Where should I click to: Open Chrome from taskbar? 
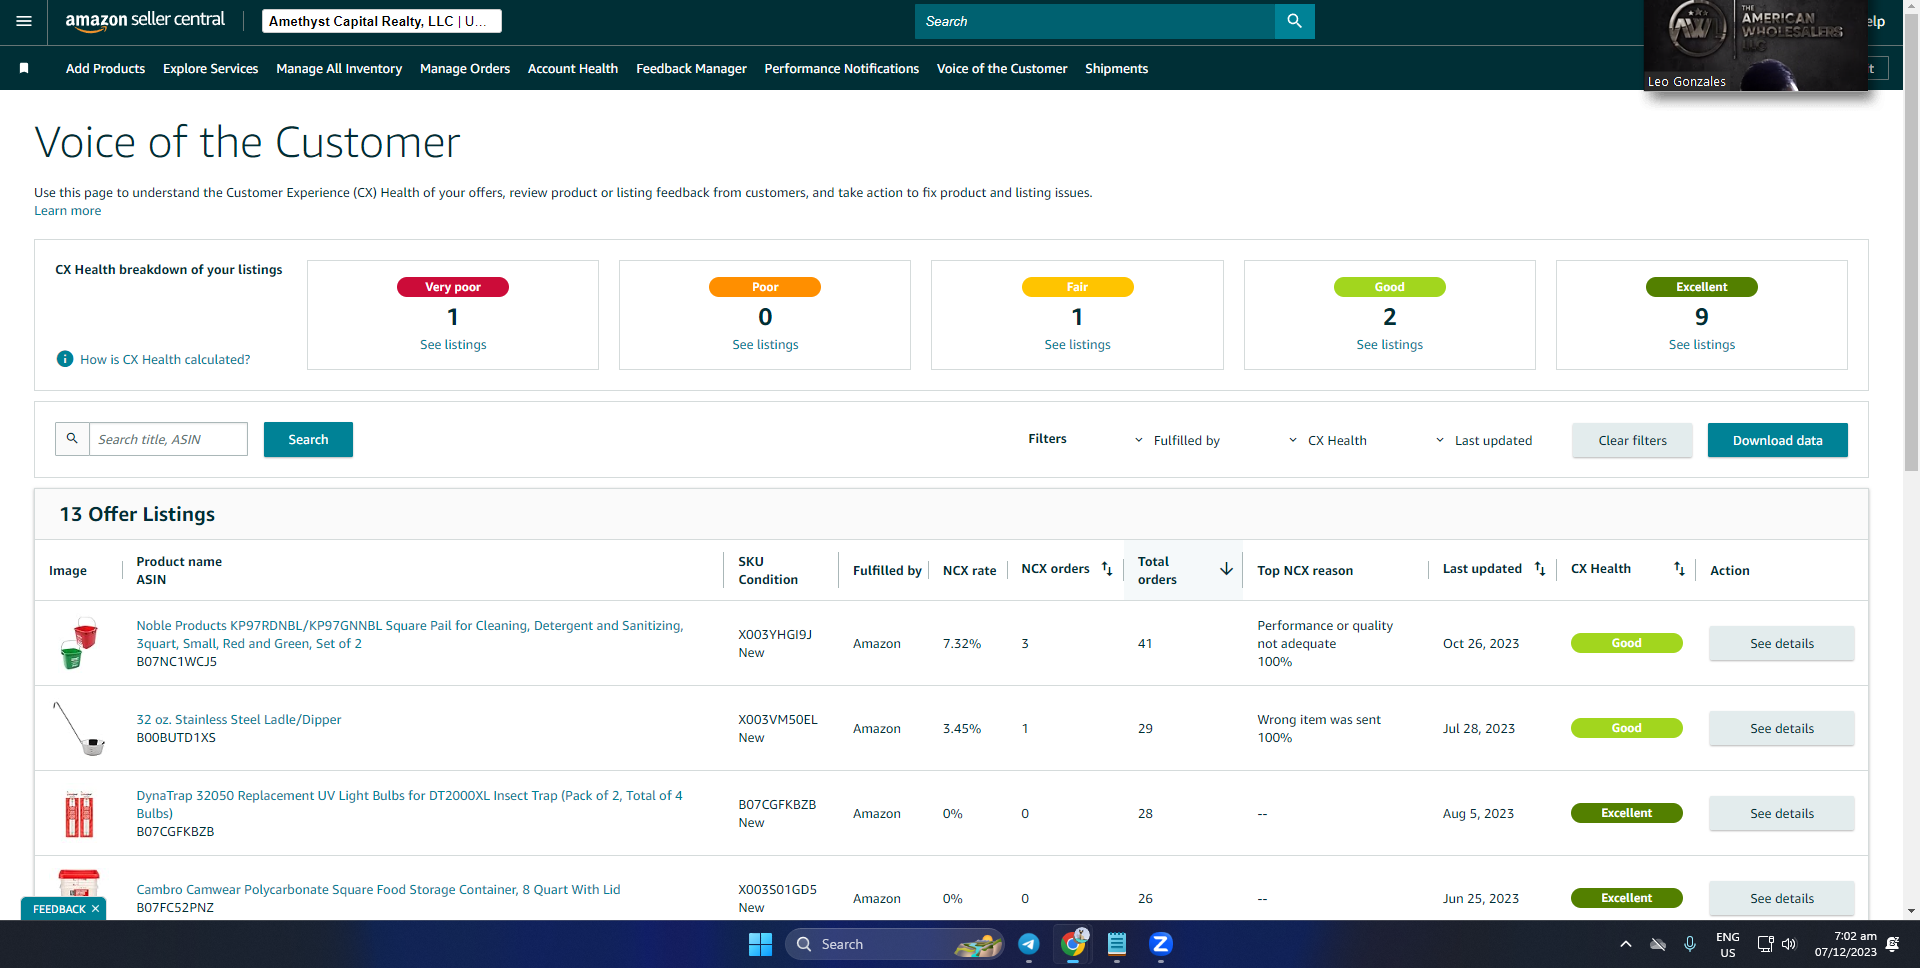tap(1073, 944)
